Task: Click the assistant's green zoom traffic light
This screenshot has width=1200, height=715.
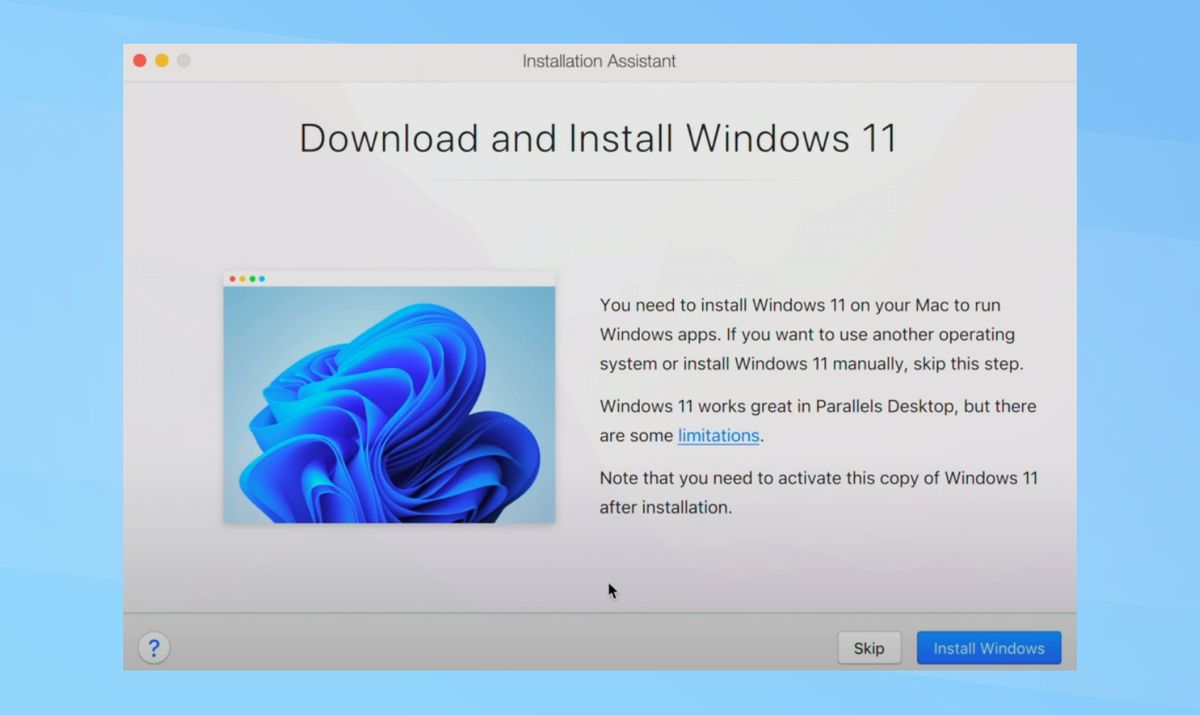Action: coord(183,60)
